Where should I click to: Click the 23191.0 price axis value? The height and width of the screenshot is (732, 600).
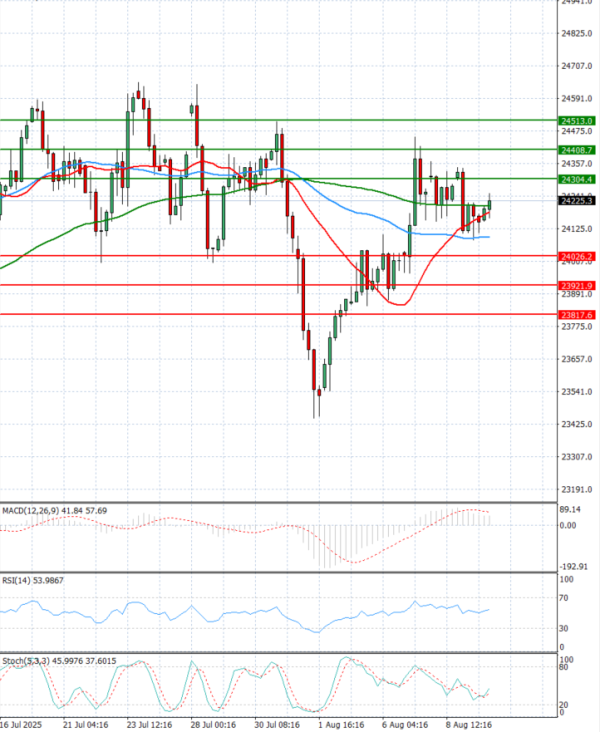point(577,489)
